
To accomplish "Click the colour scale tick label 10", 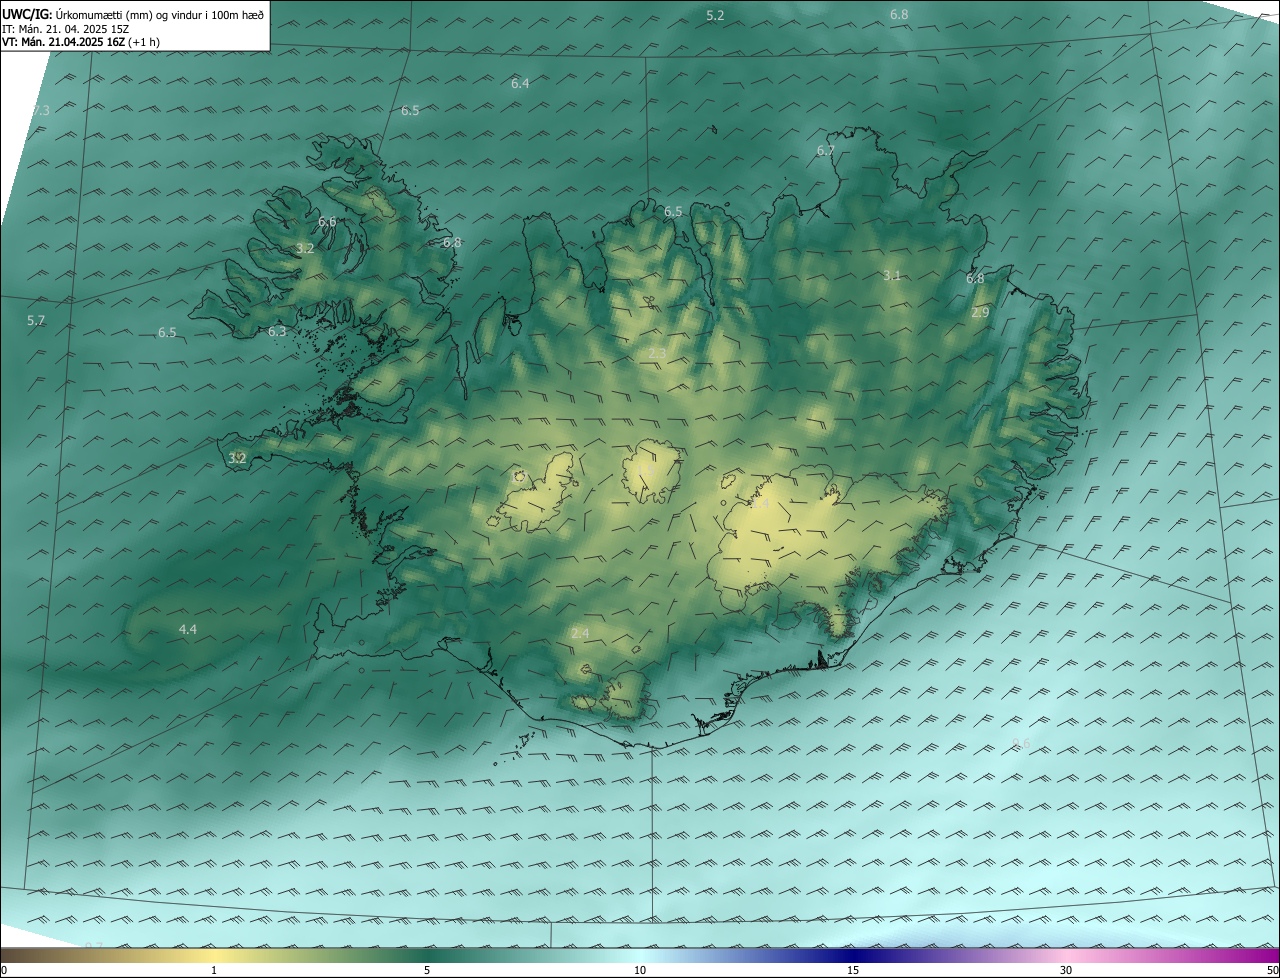I will [640, 970].
